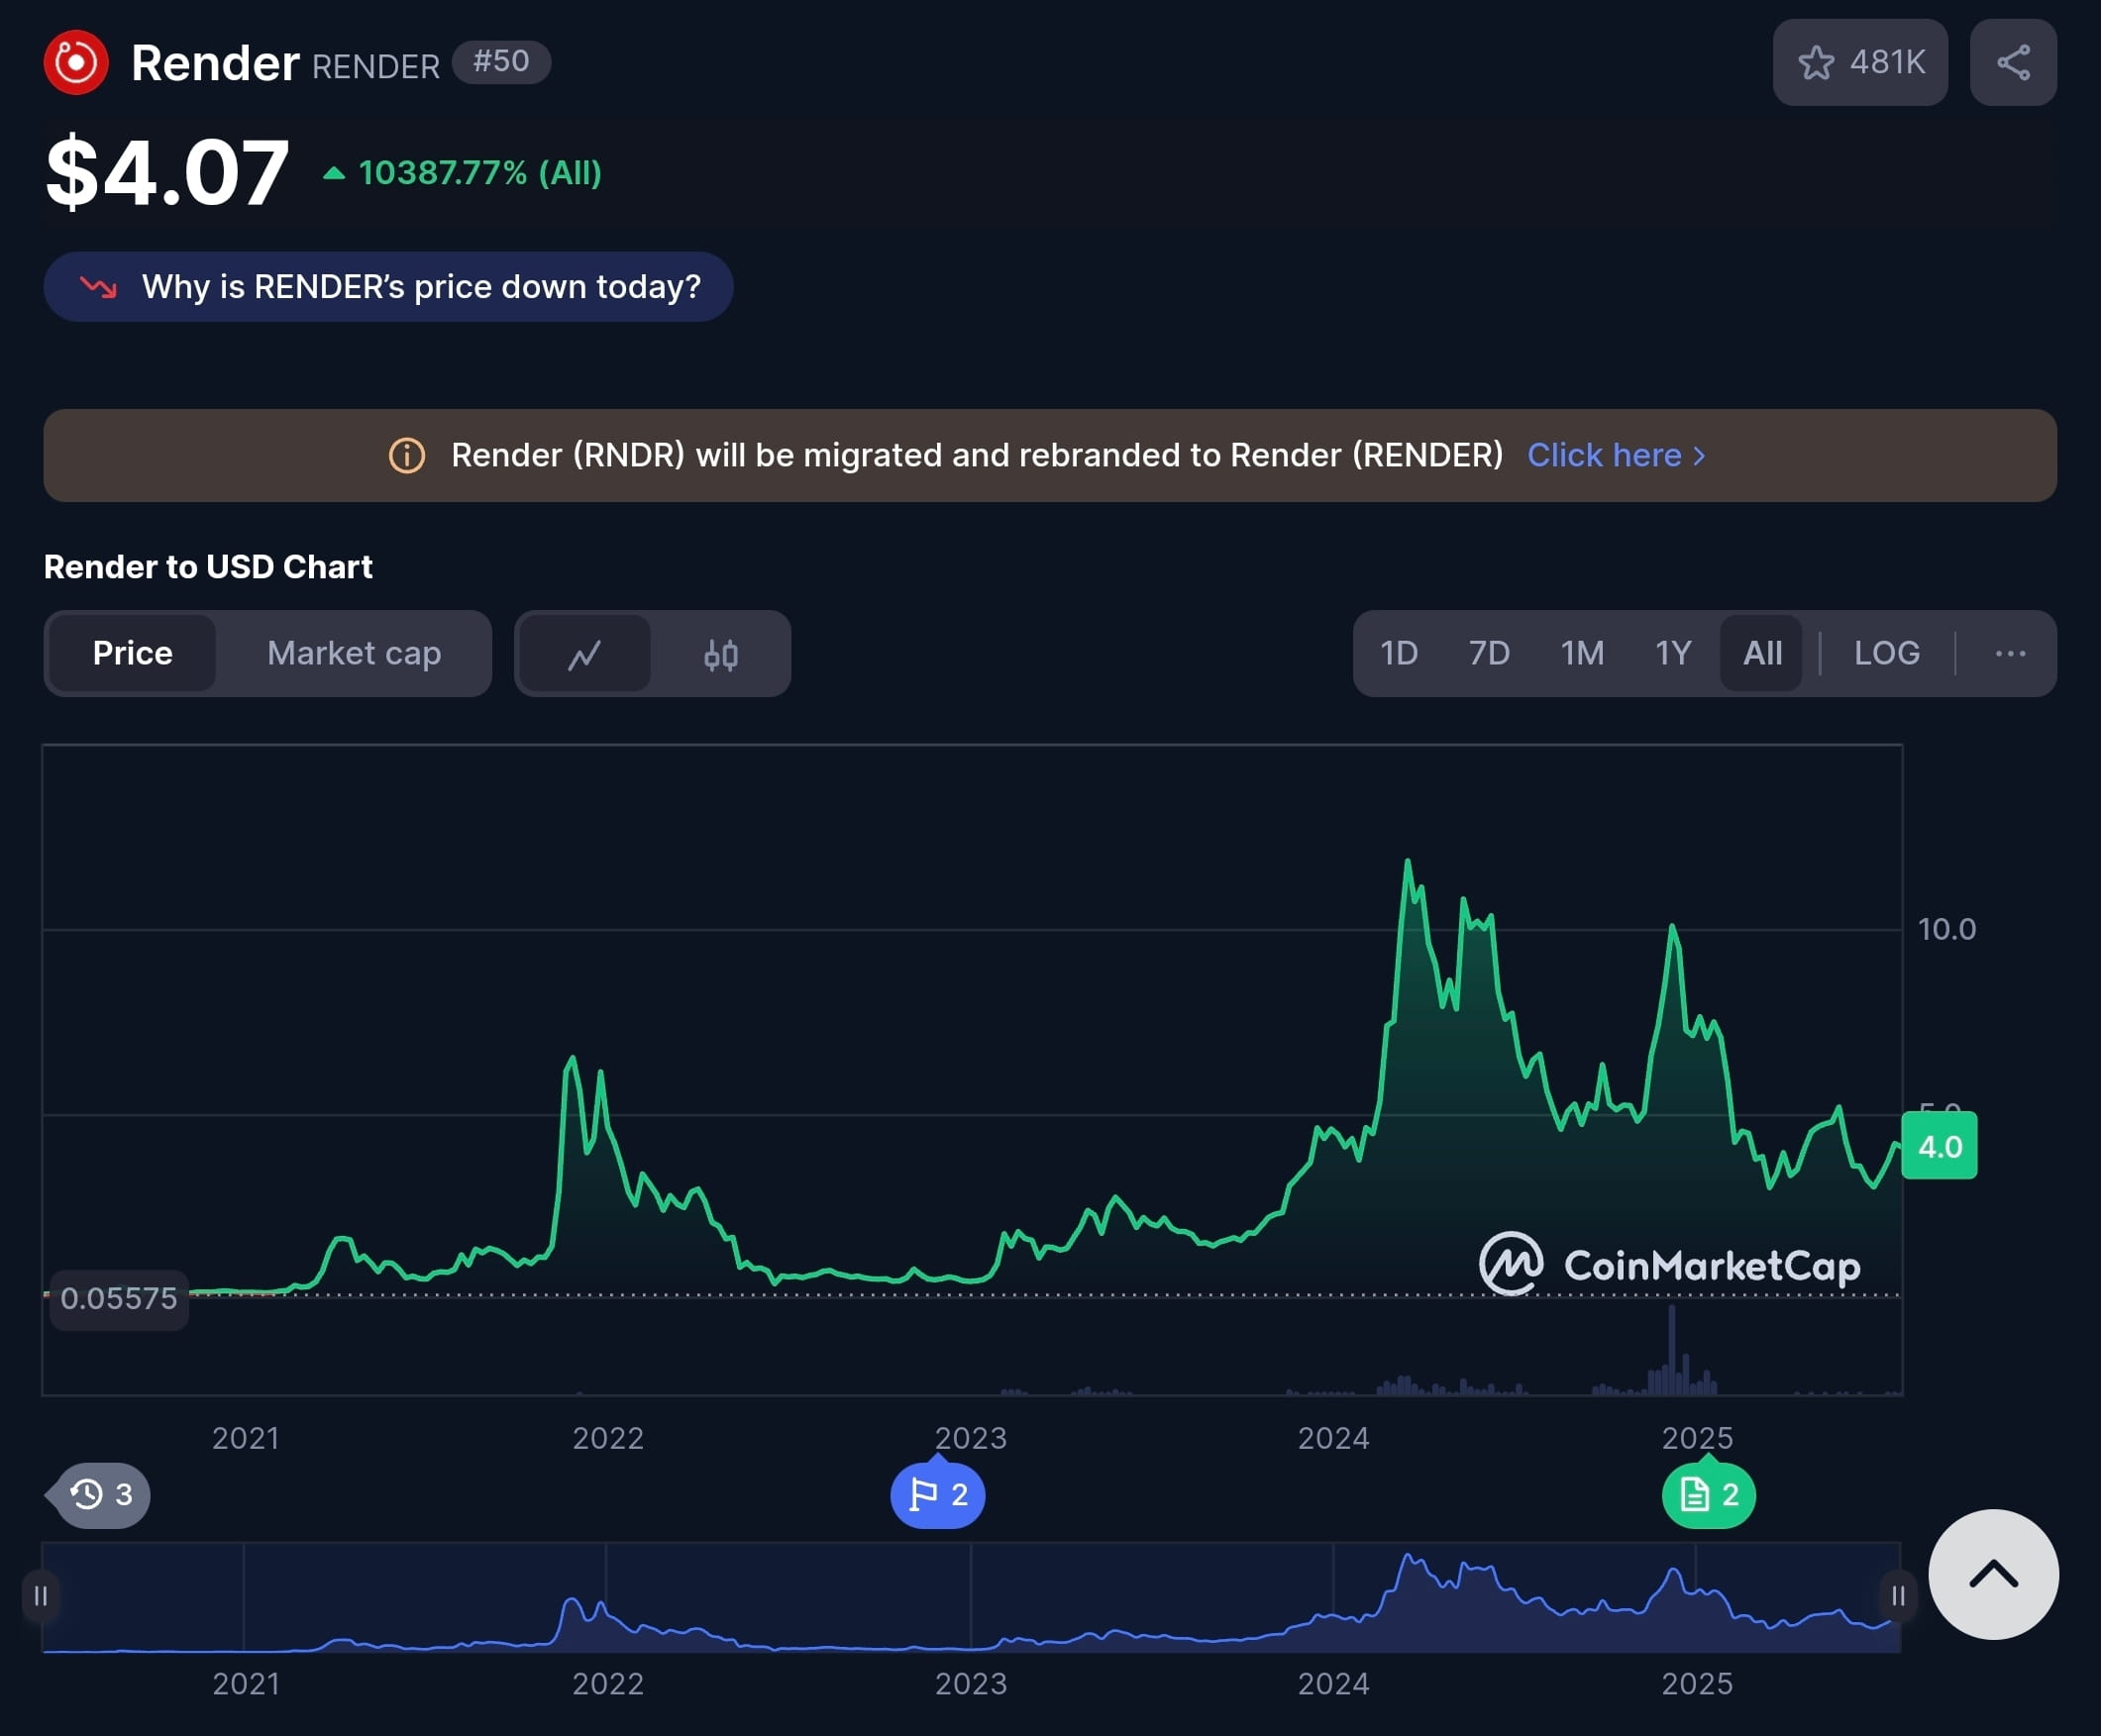This screenshot has width=2101, height=1736.
Task: Select the 1D time range
Action: click(x=1398, y=654)
